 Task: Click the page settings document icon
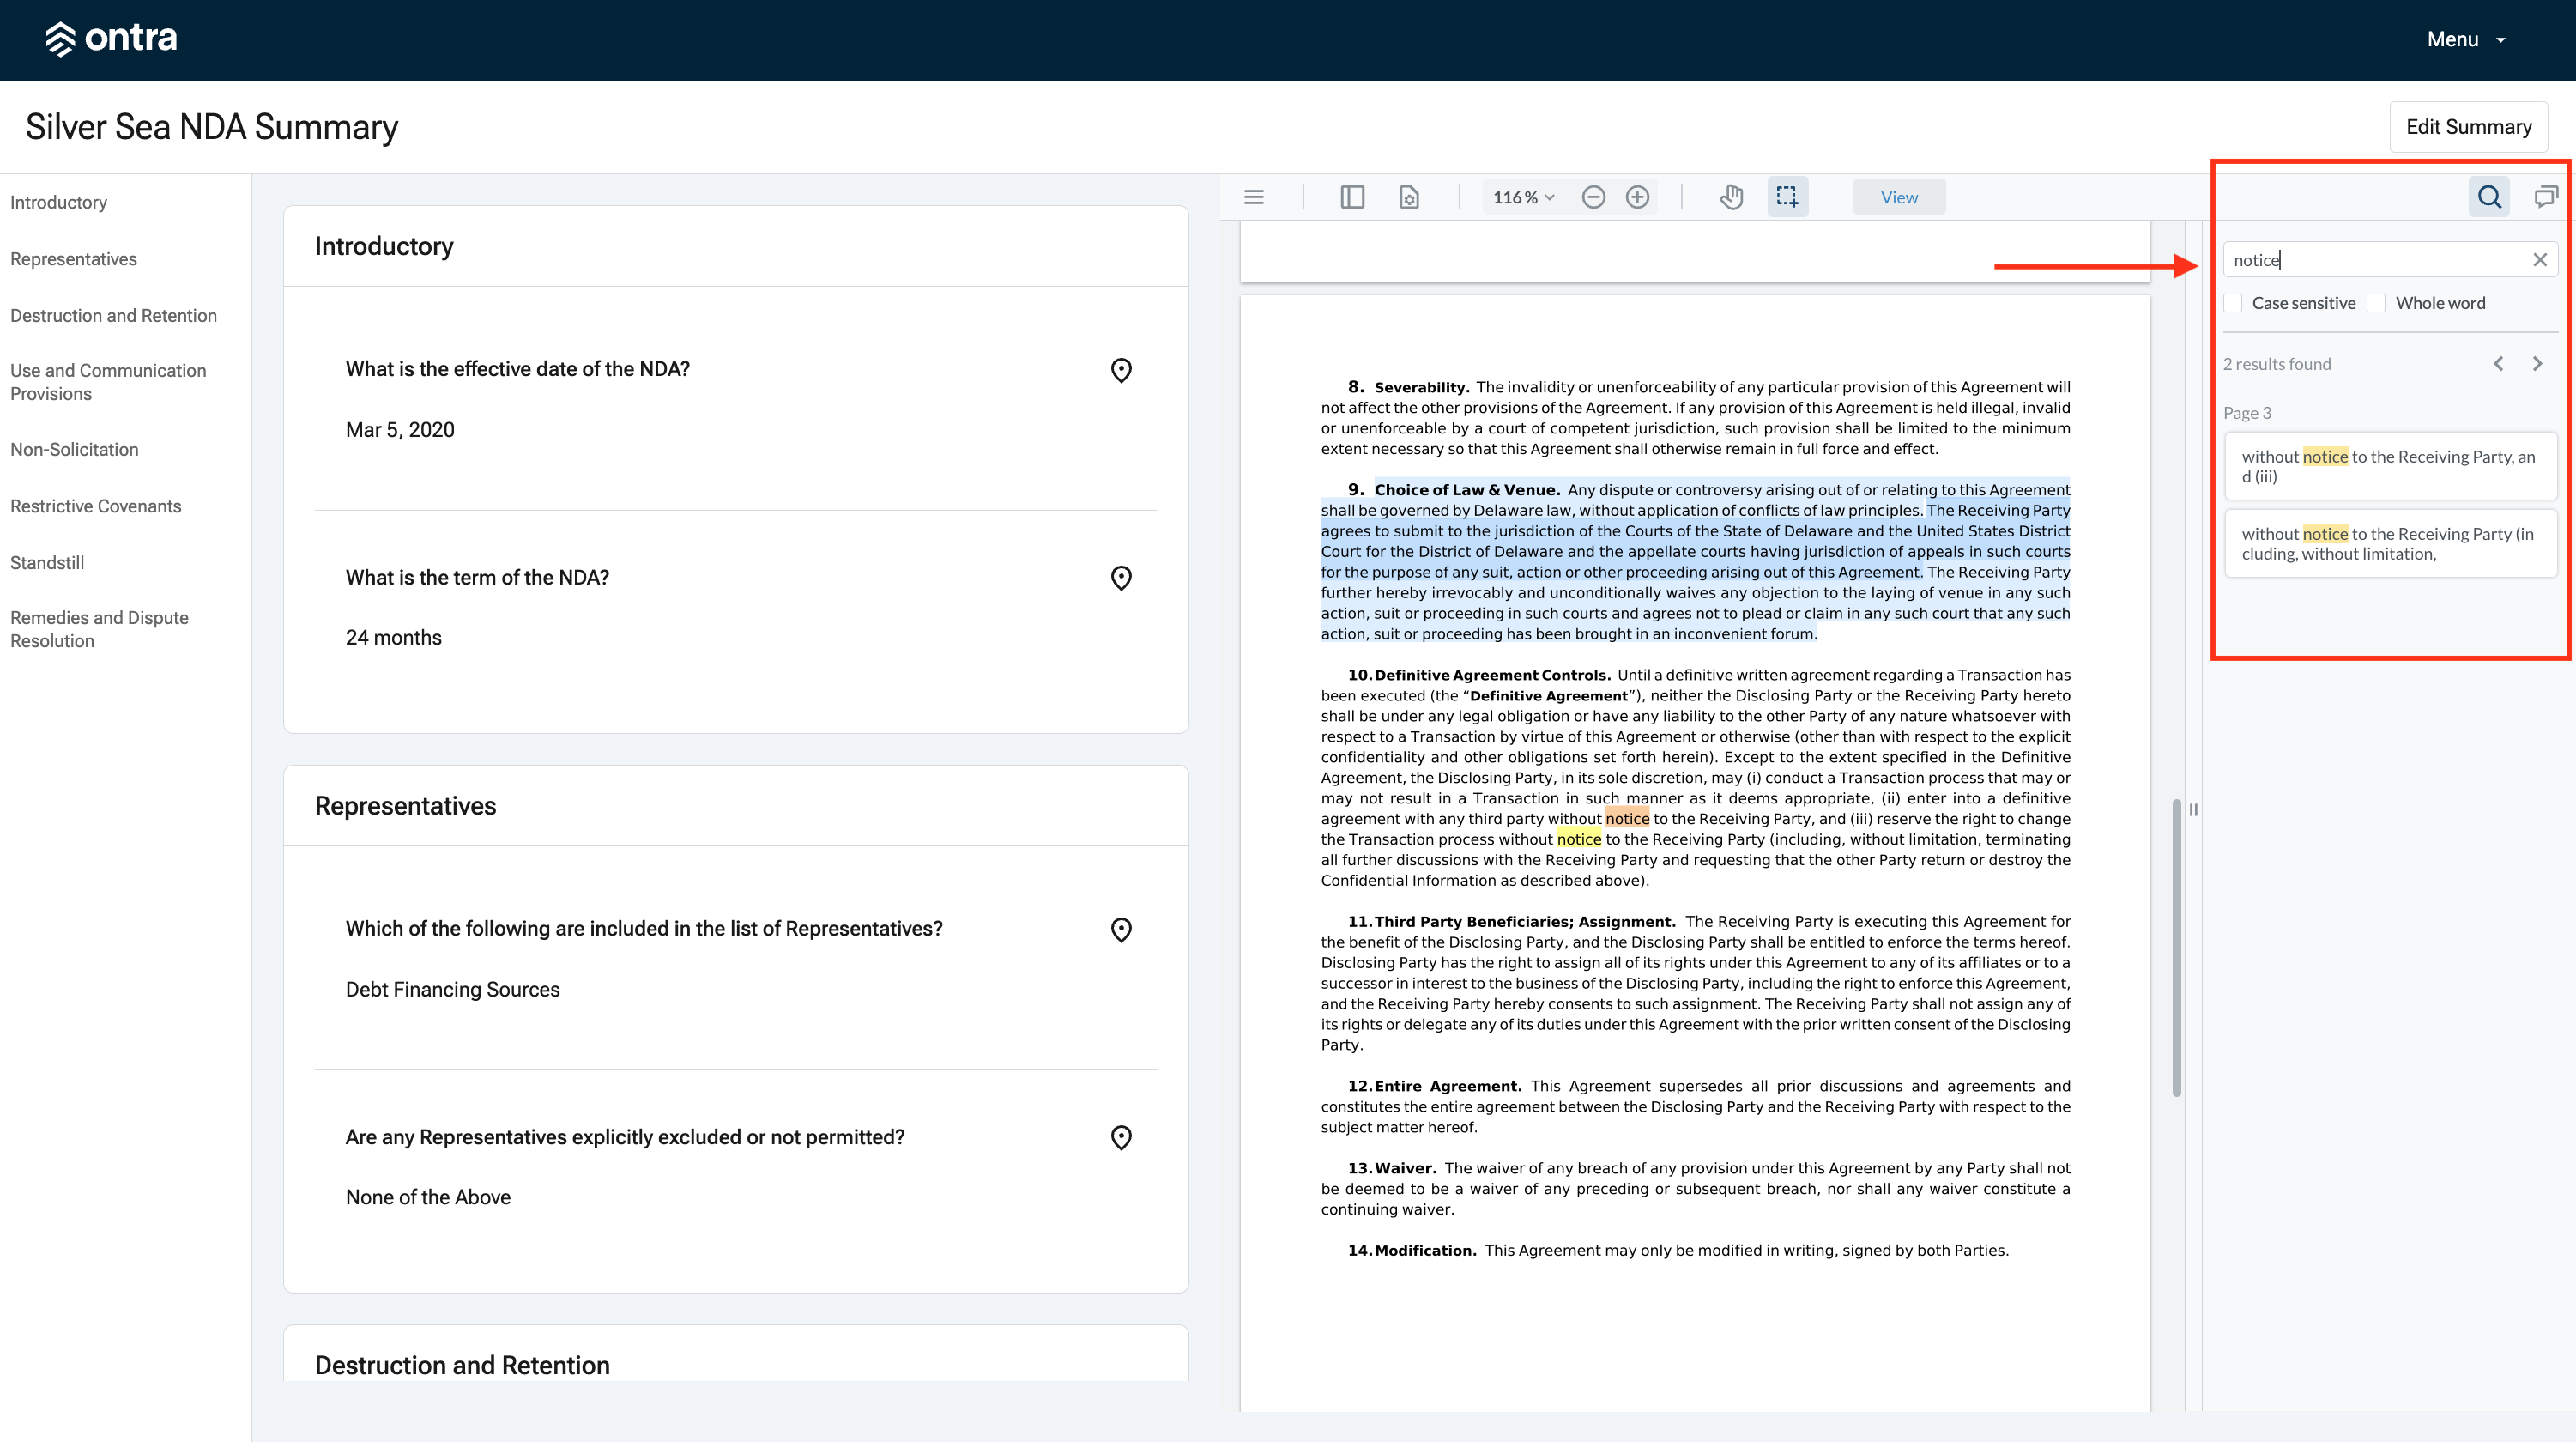pos(1409,197)
